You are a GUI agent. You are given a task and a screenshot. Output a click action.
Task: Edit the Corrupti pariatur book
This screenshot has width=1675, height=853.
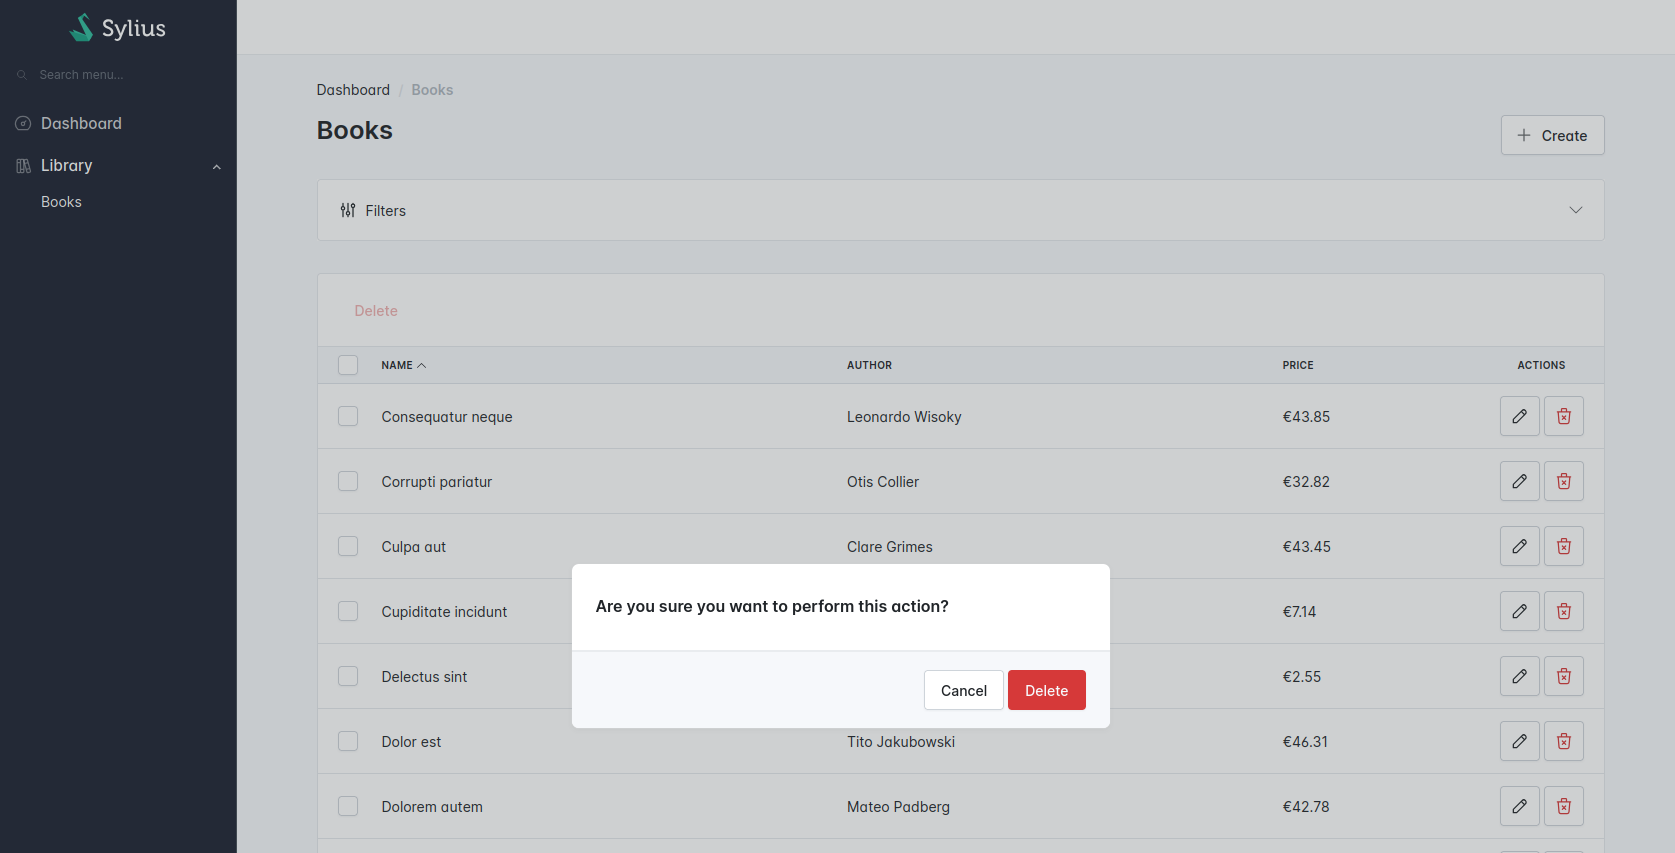point(1519,481)
